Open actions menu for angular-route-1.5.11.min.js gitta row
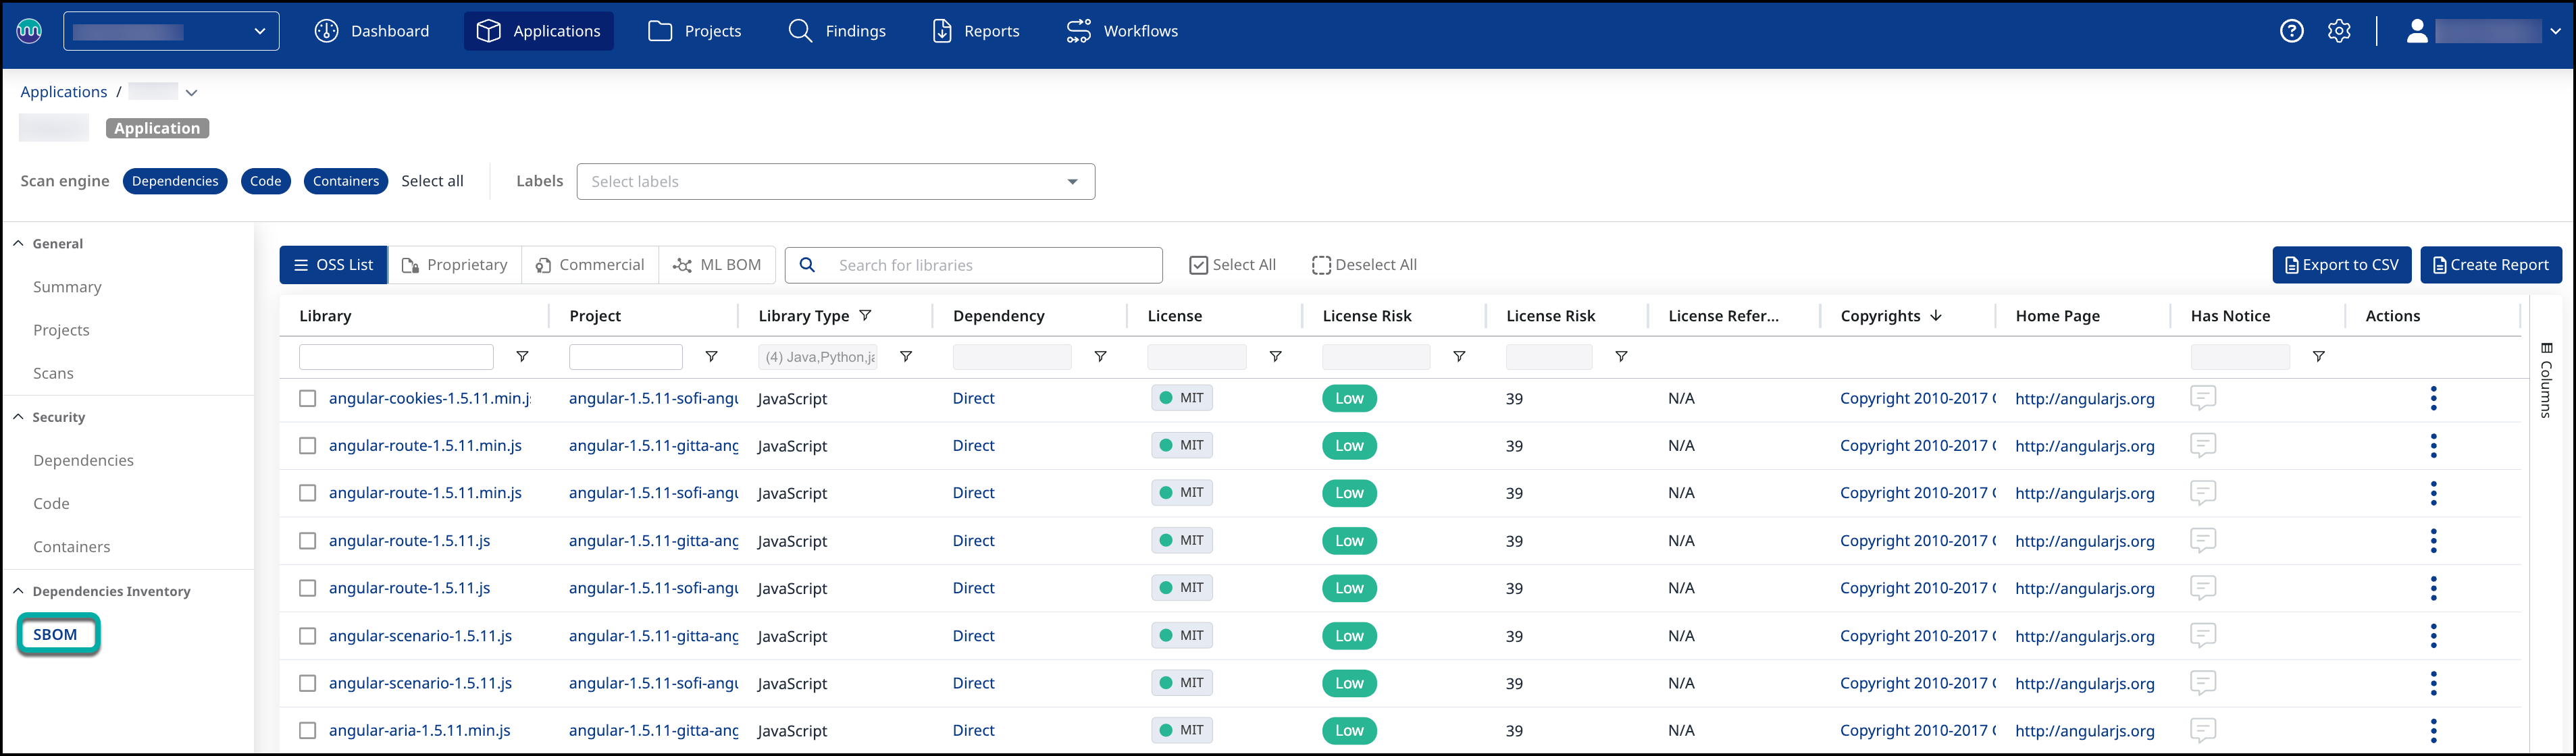 coord(2433,445)
